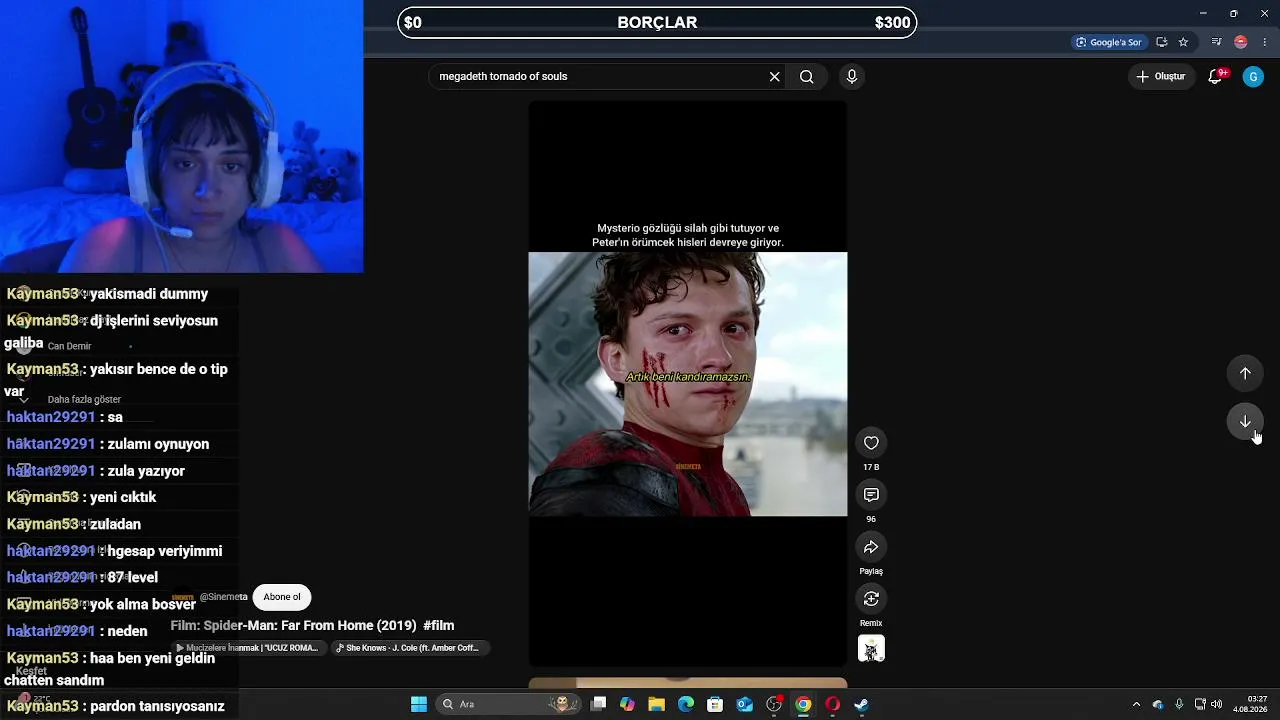Share the Short via Paylaş
The image size is (1280, 720).
click(871, 547)
